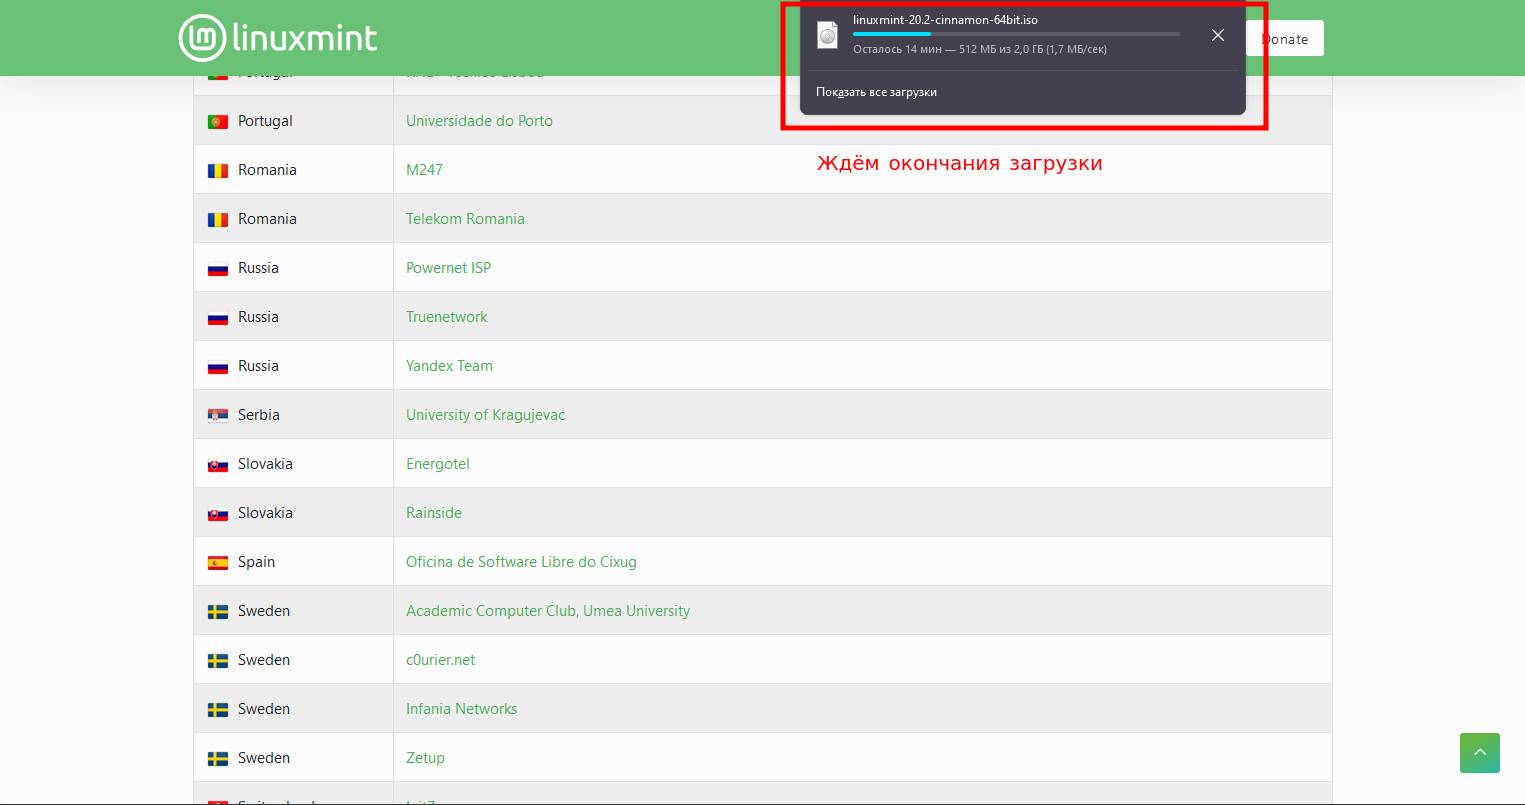
Task: Click the Linux Mint logo
Action: click(x=278, y=38)
